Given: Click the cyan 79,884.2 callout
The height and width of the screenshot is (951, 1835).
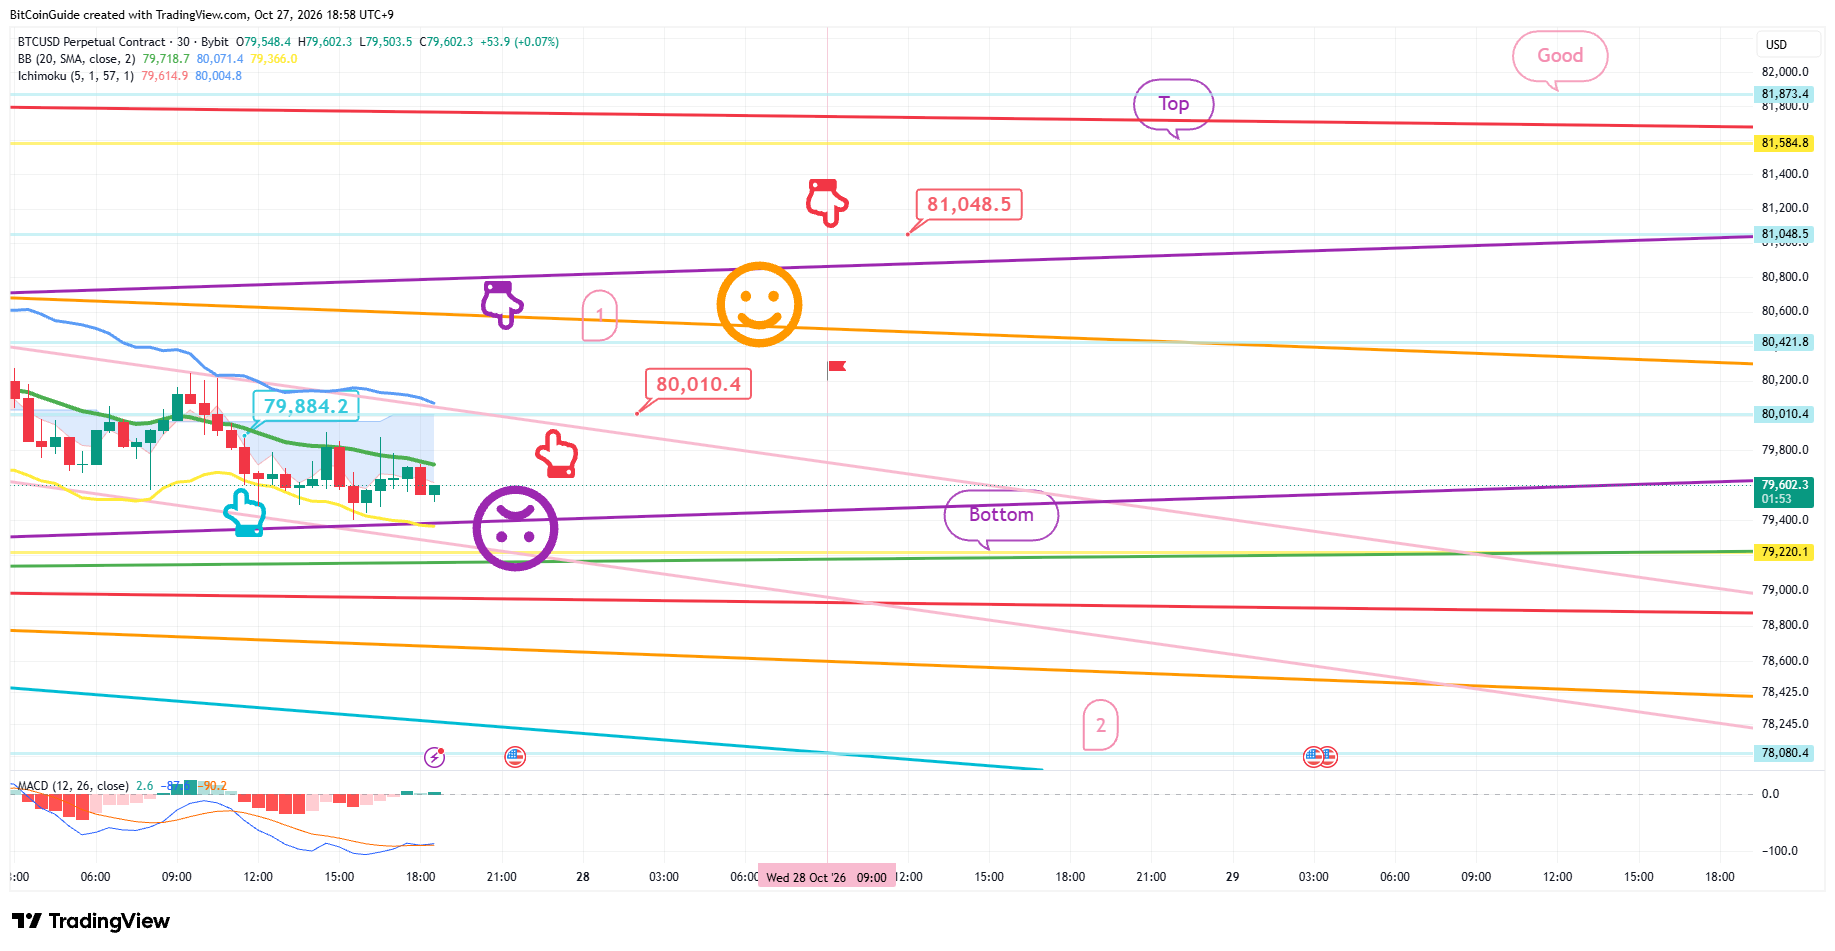Looking at the screenshot, I should [306, 406].
